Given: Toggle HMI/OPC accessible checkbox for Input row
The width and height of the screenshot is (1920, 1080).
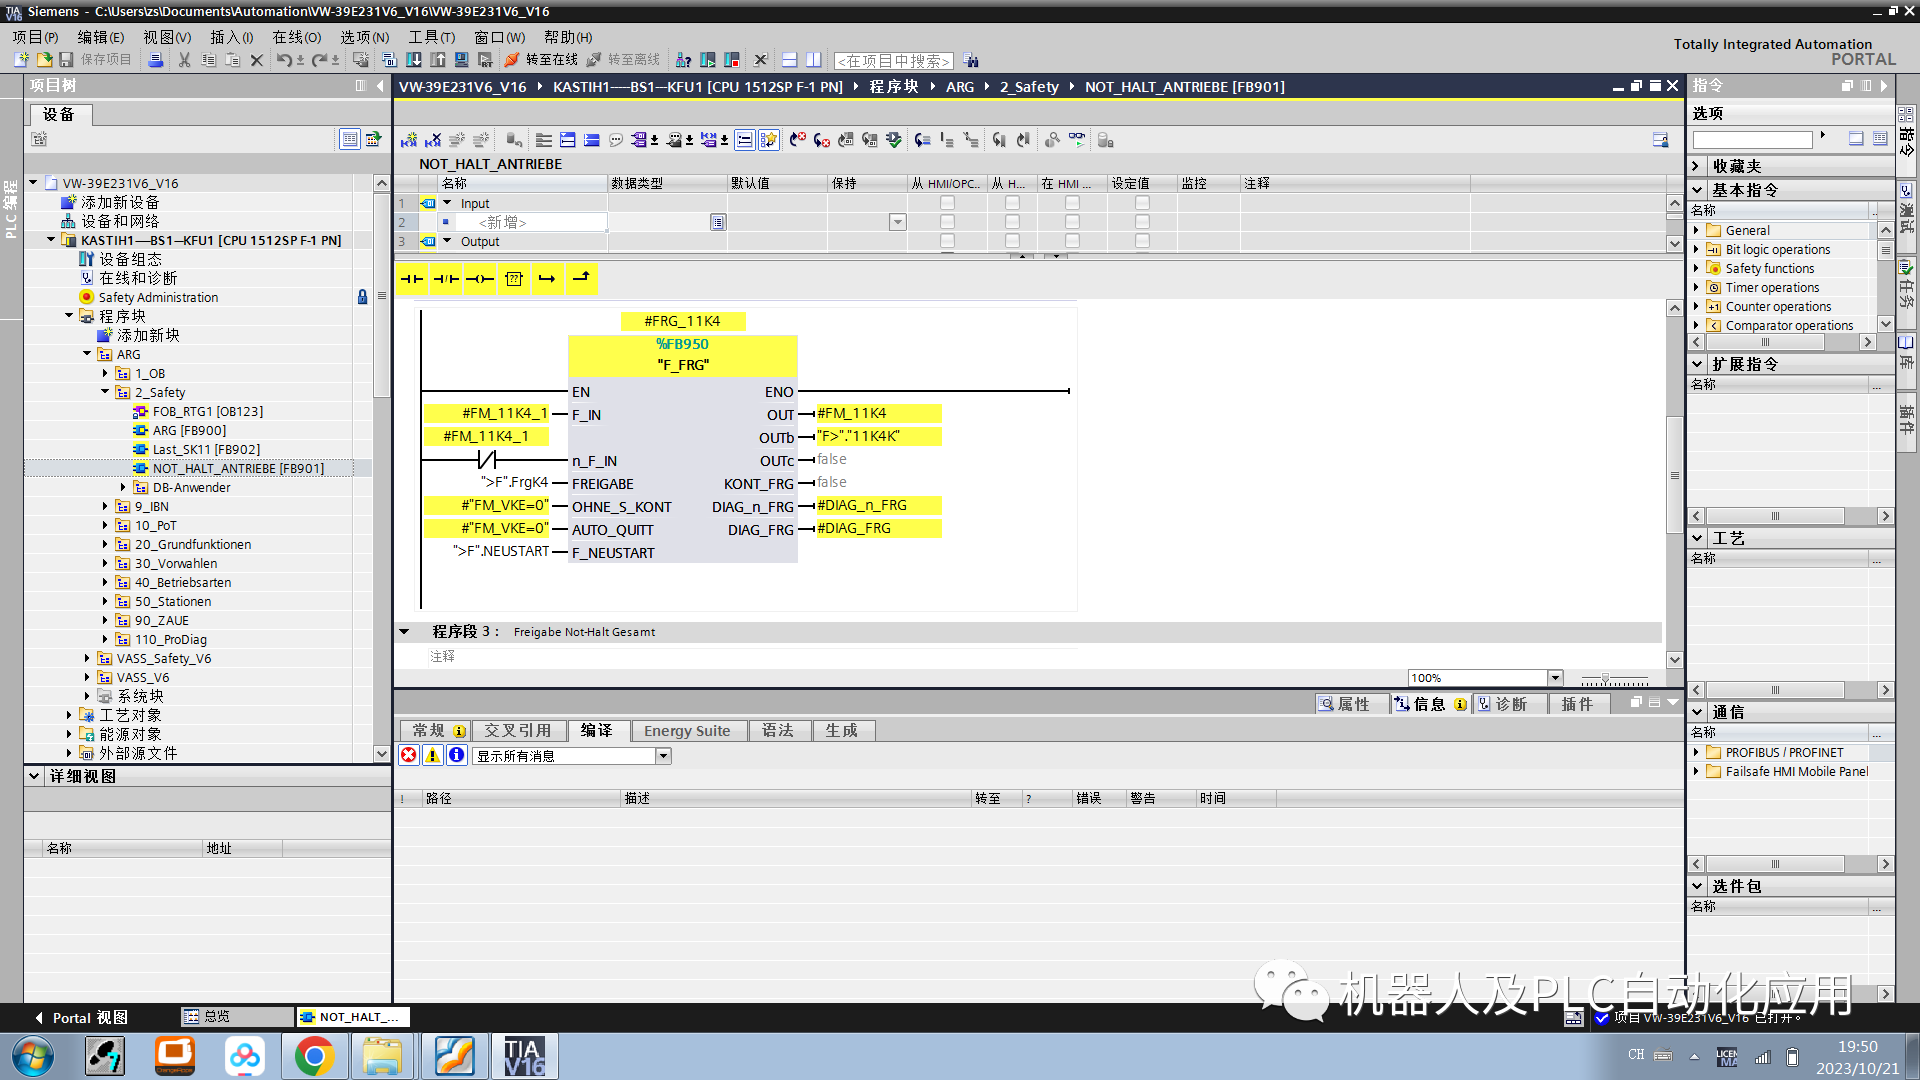Looking at the screenshot, I should 947,203.
